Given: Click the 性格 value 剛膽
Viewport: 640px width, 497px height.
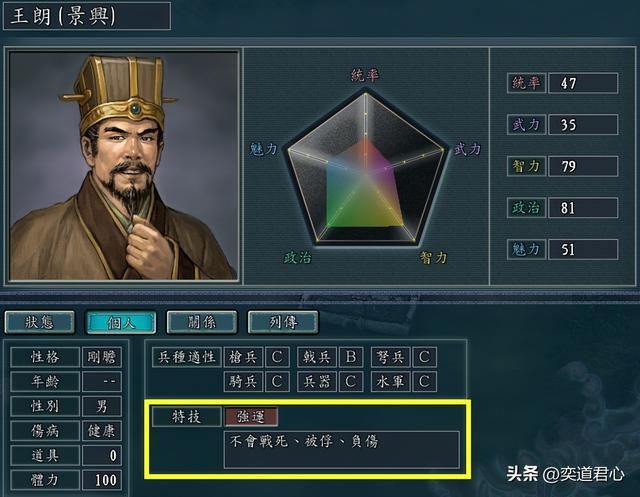Looking at the screenshot, I should pyautogui.click(x=102, y=357).
